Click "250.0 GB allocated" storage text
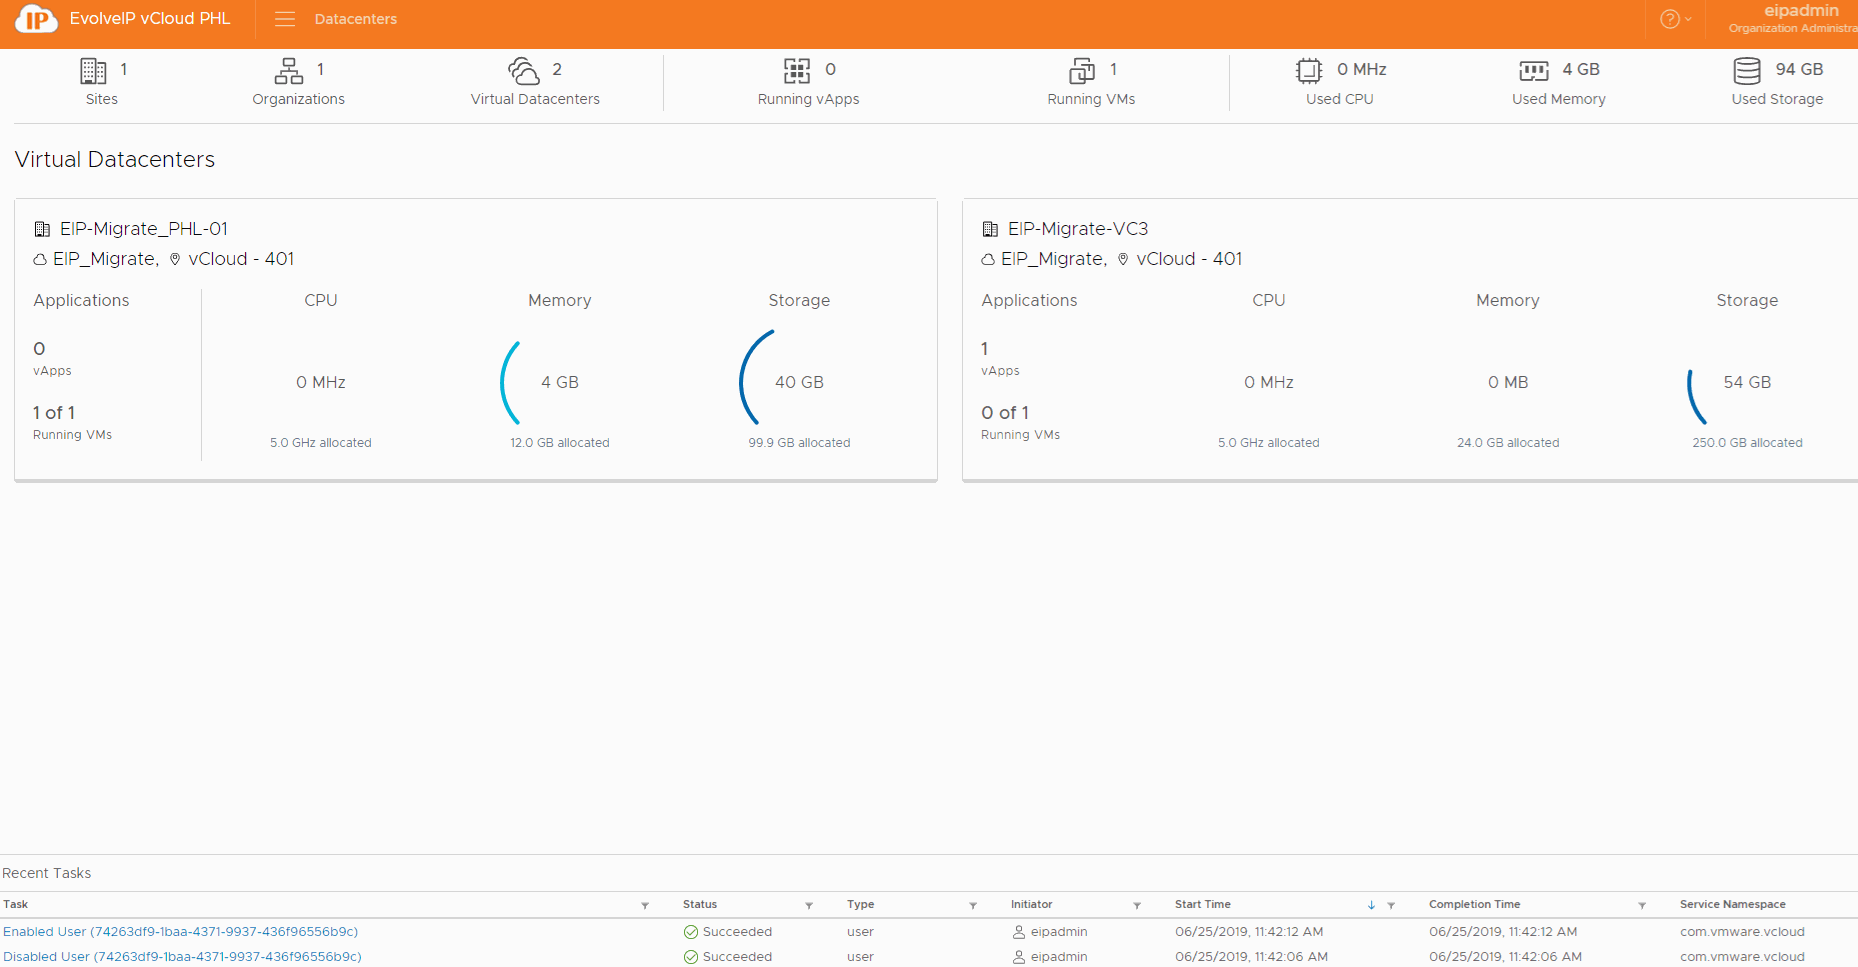1858x967 pixels. pyautogui.click(x=1747, y=443)
